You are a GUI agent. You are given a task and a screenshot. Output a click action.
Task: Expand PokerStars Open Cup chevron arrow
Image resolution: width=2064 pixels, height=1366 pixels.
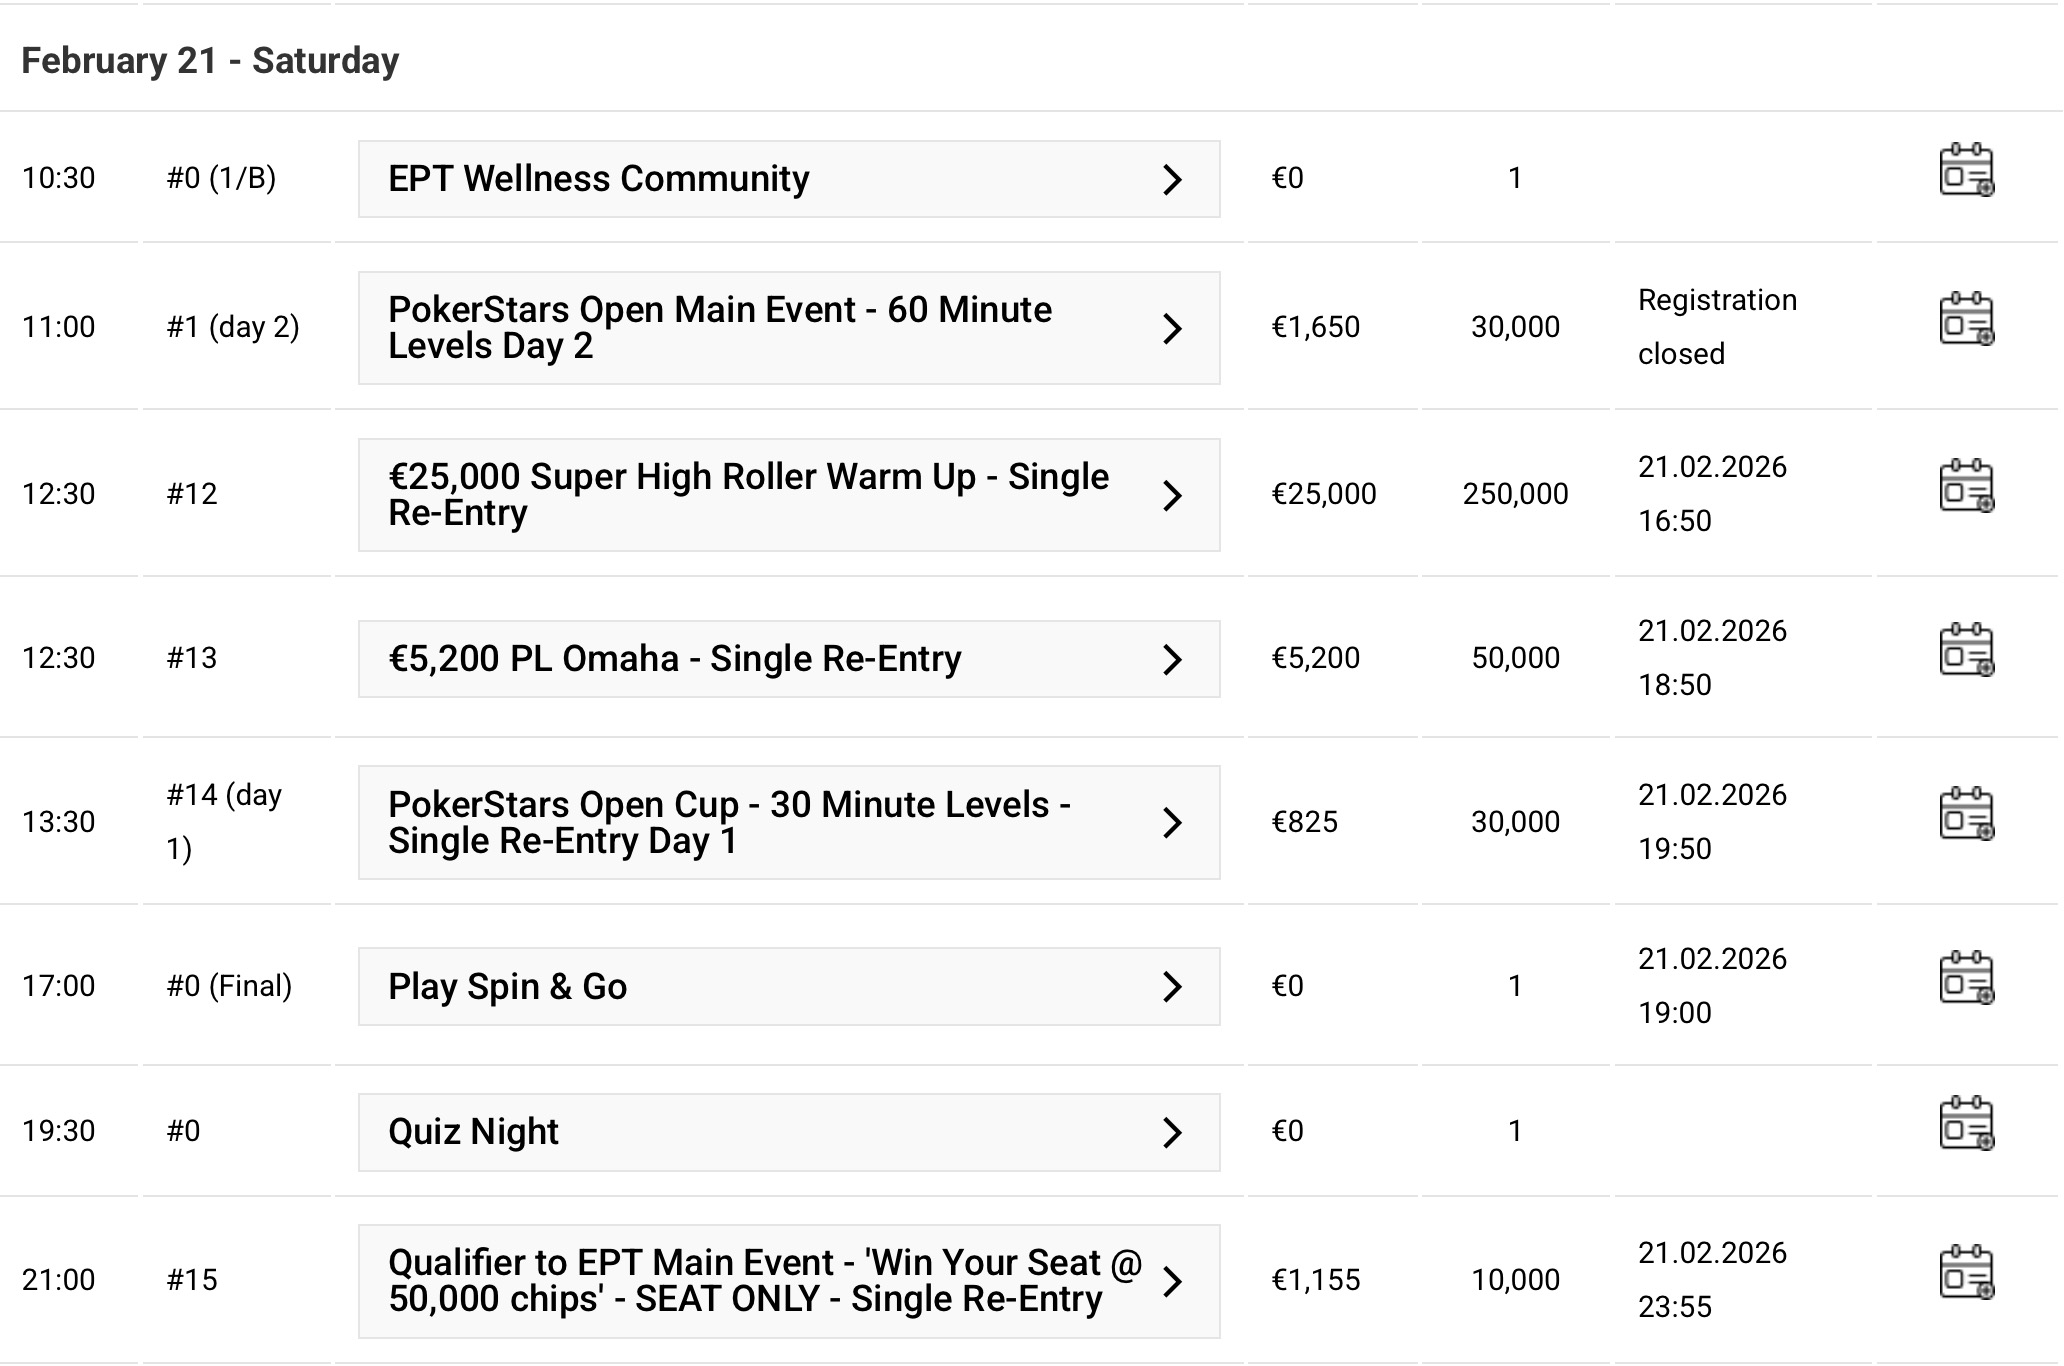point(1172,823)
